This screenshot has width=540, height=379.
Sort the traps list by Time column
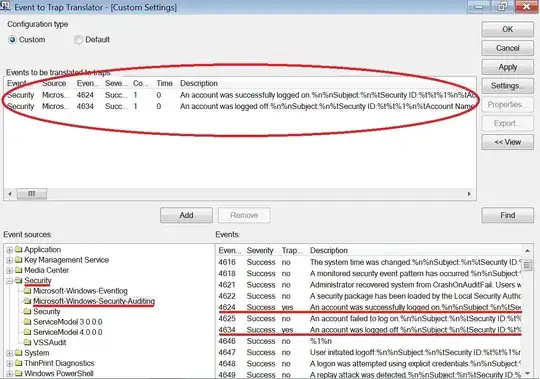click(164, 84)
